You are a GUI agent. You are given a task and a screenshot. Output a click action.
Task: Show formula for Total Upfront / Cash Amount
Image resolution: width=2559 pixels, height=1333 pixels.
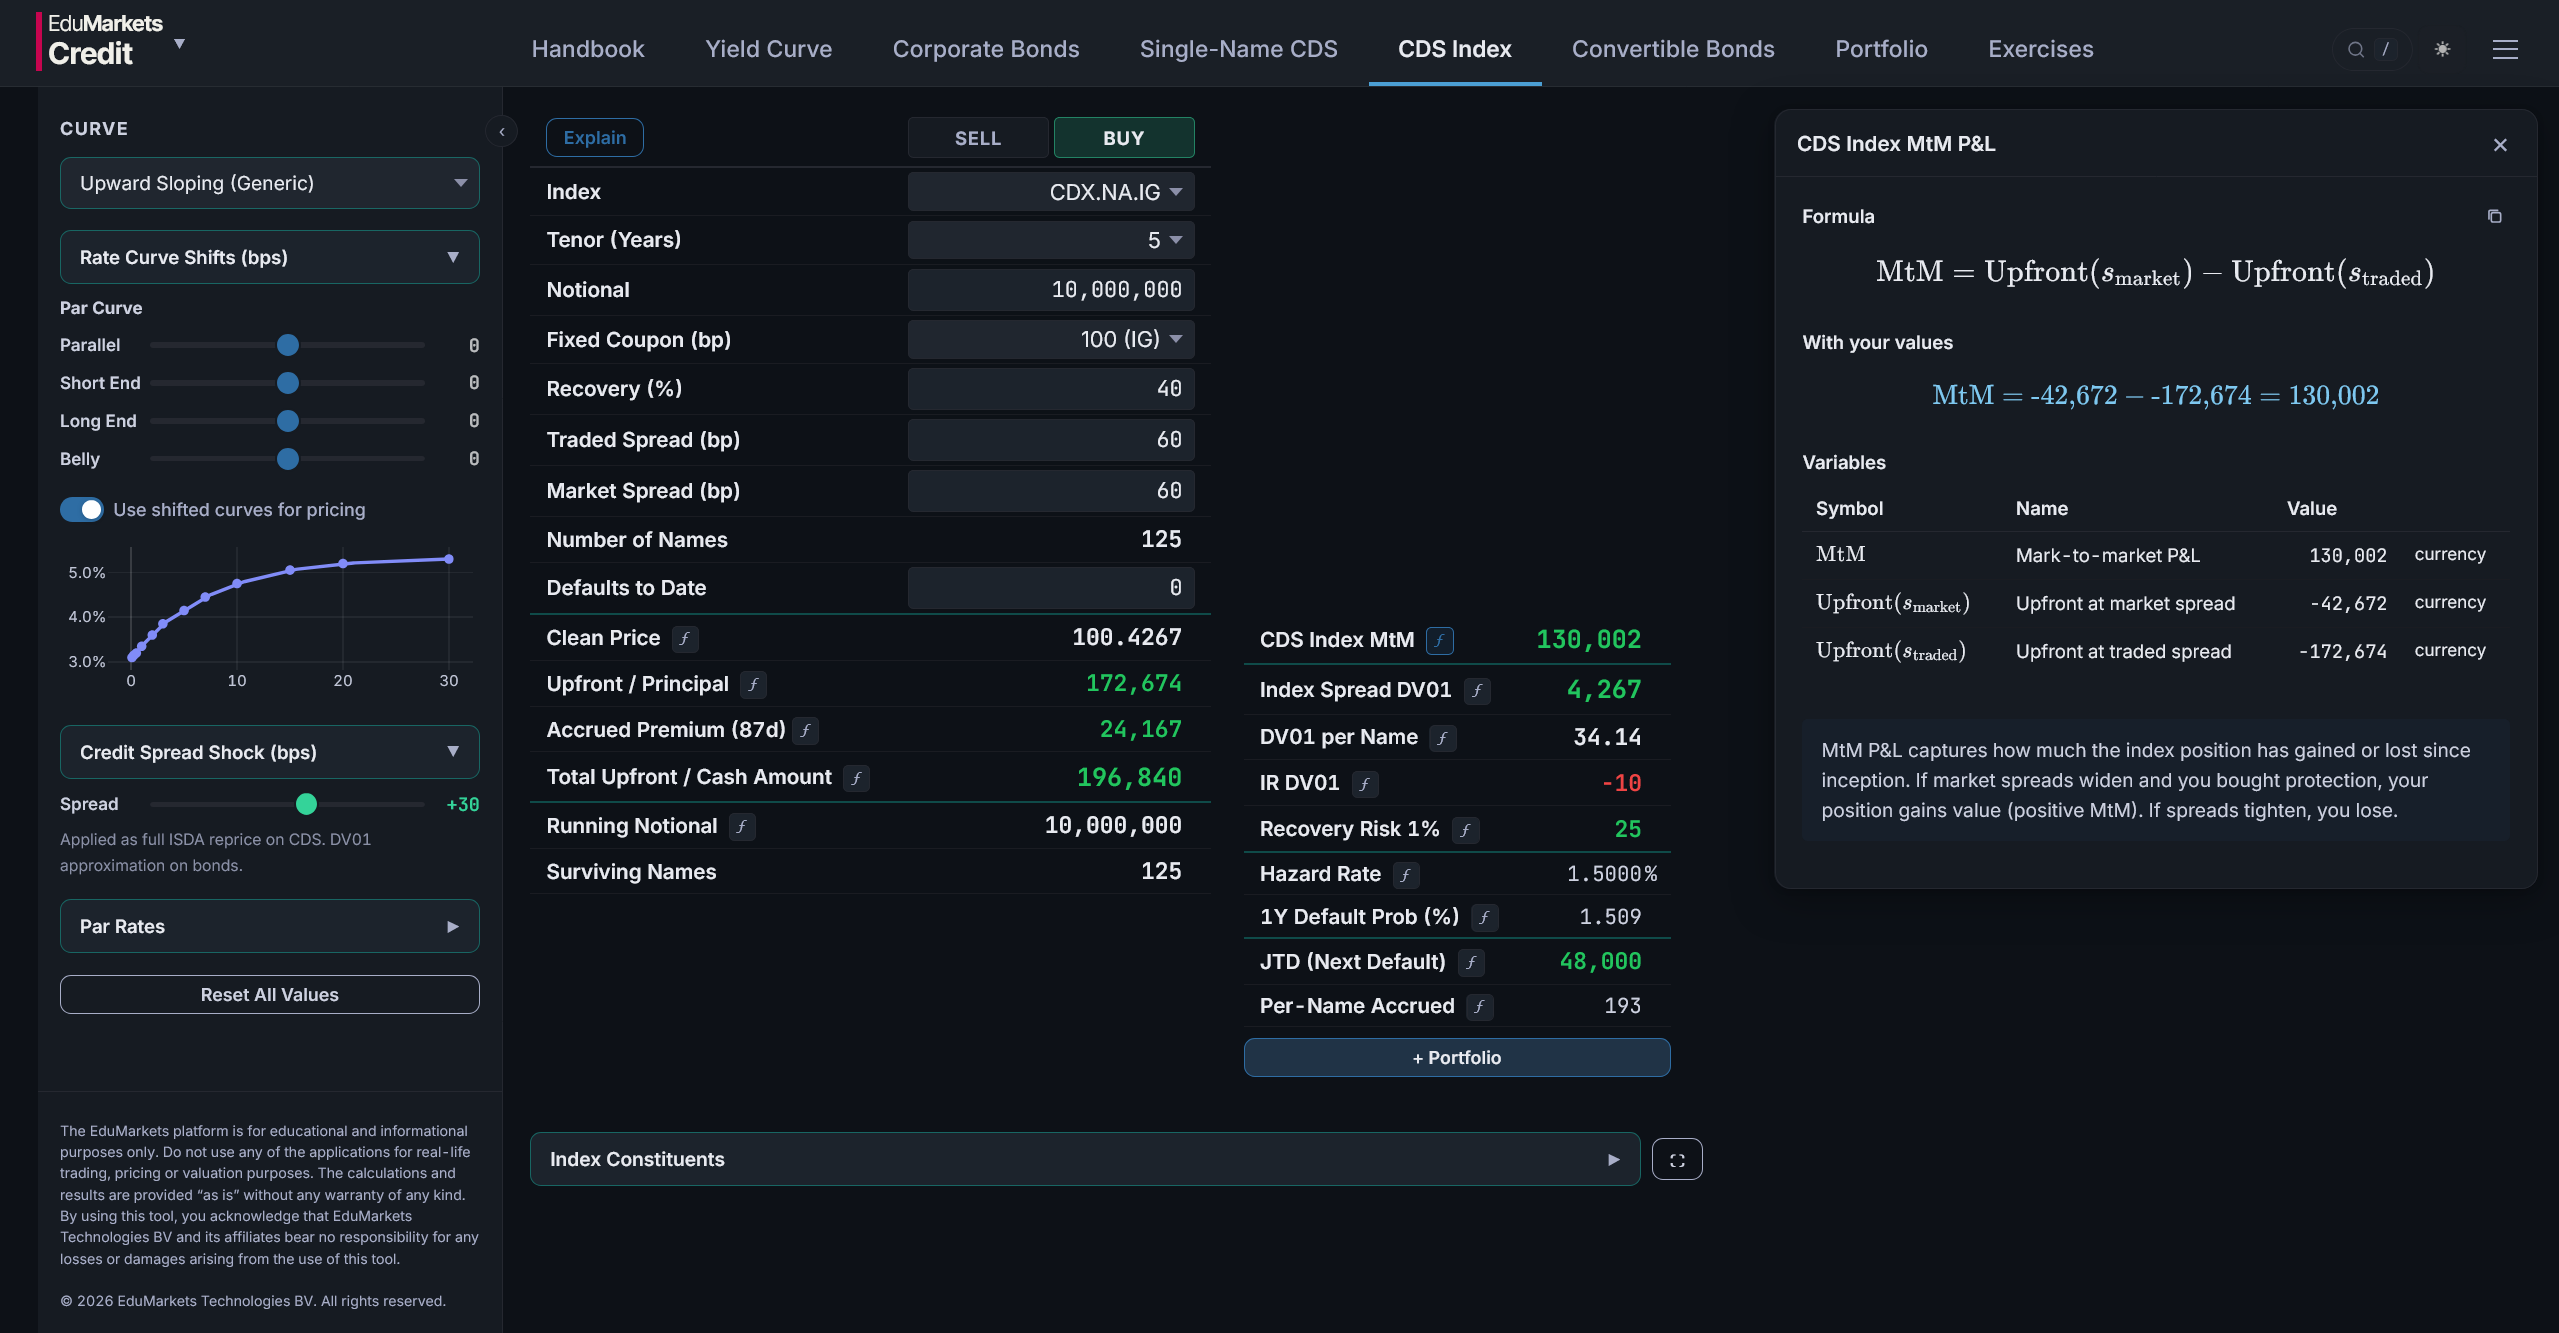(857, 778)
